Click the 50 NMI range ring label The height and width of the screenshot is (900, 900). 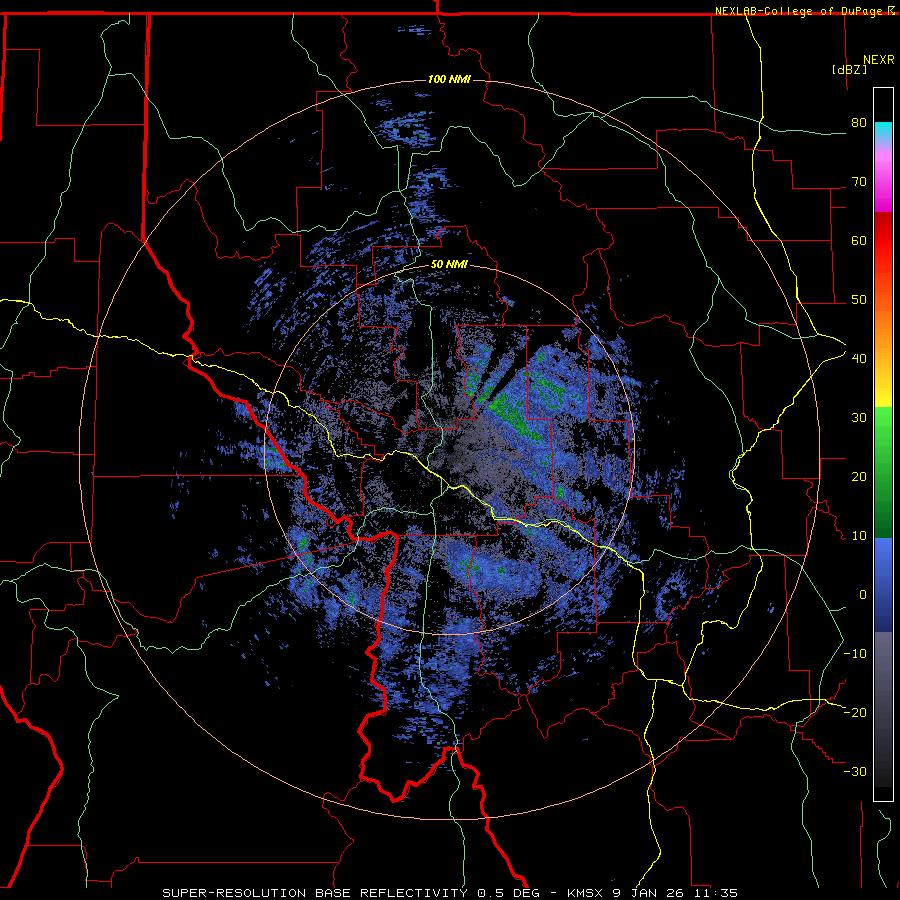tap(449, 265)
